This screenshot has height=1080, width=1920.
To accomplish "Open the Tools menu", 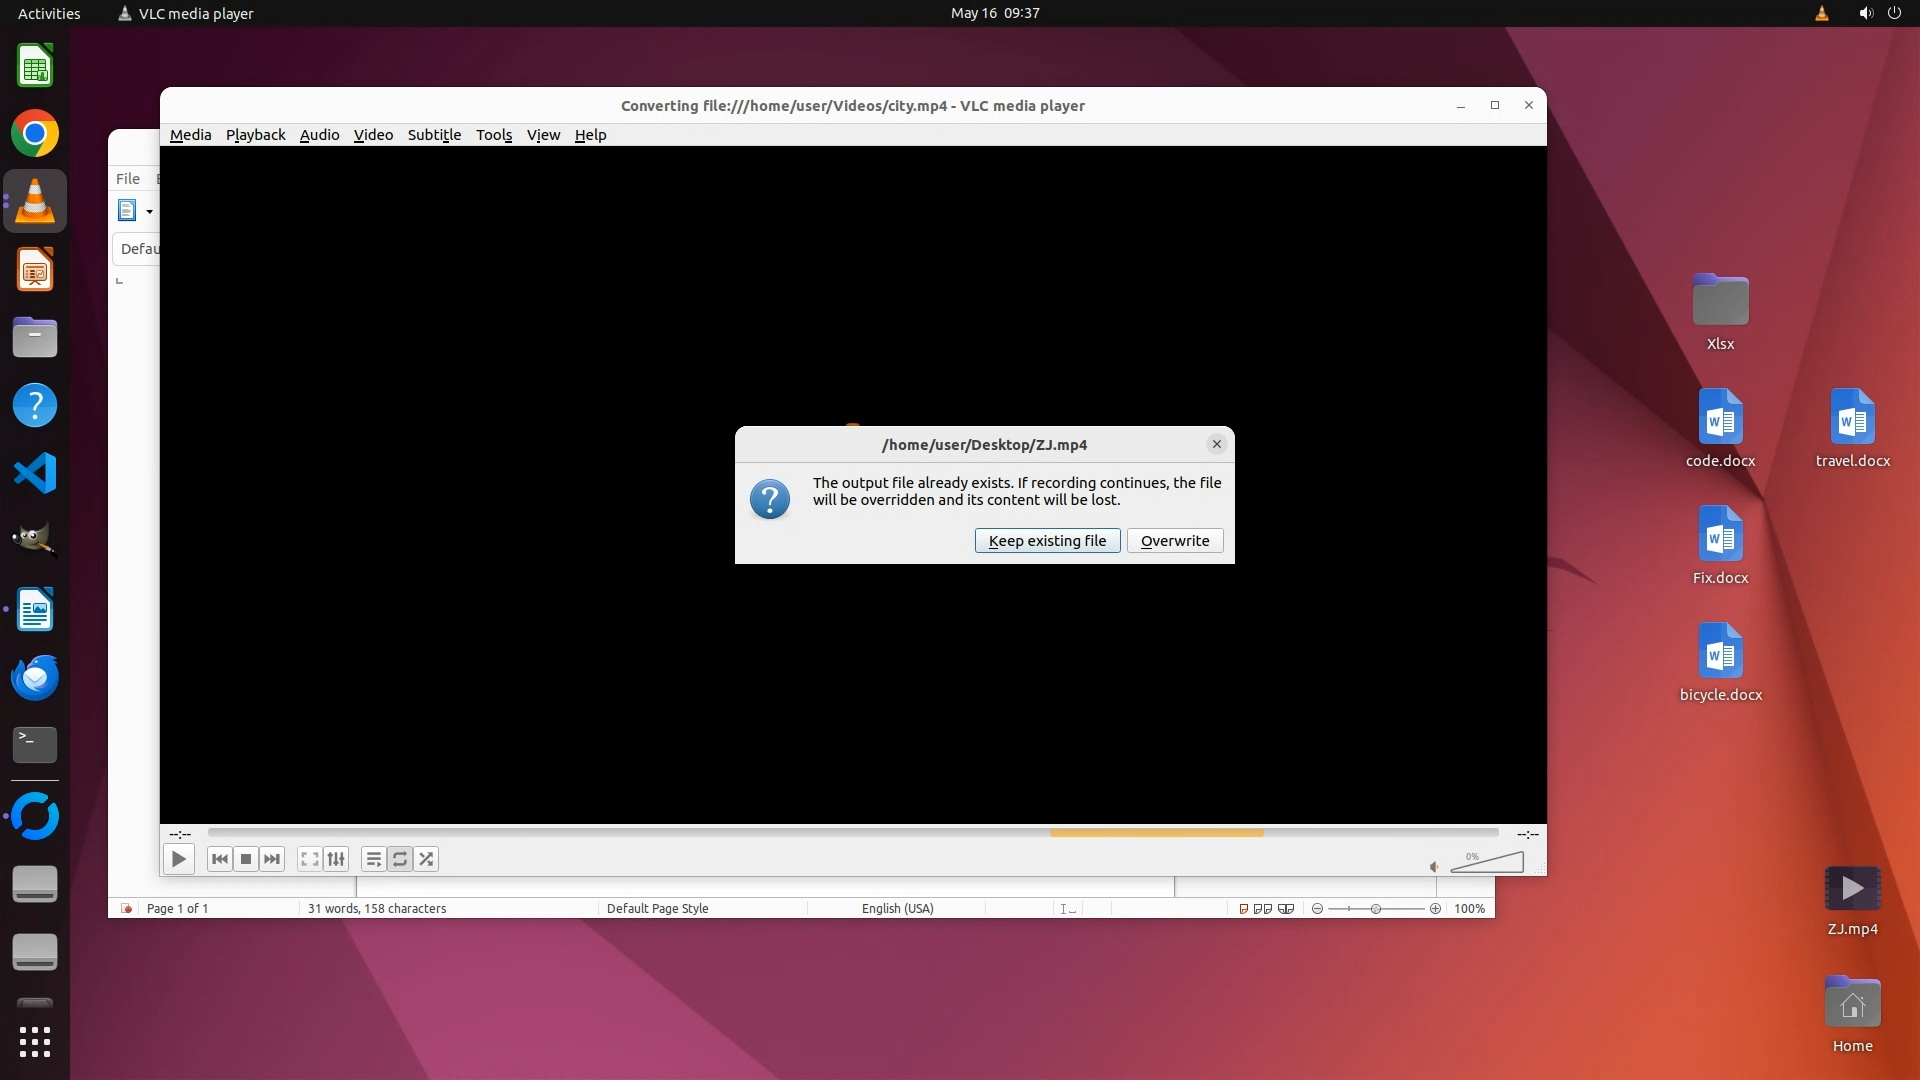I will point(494,135).
